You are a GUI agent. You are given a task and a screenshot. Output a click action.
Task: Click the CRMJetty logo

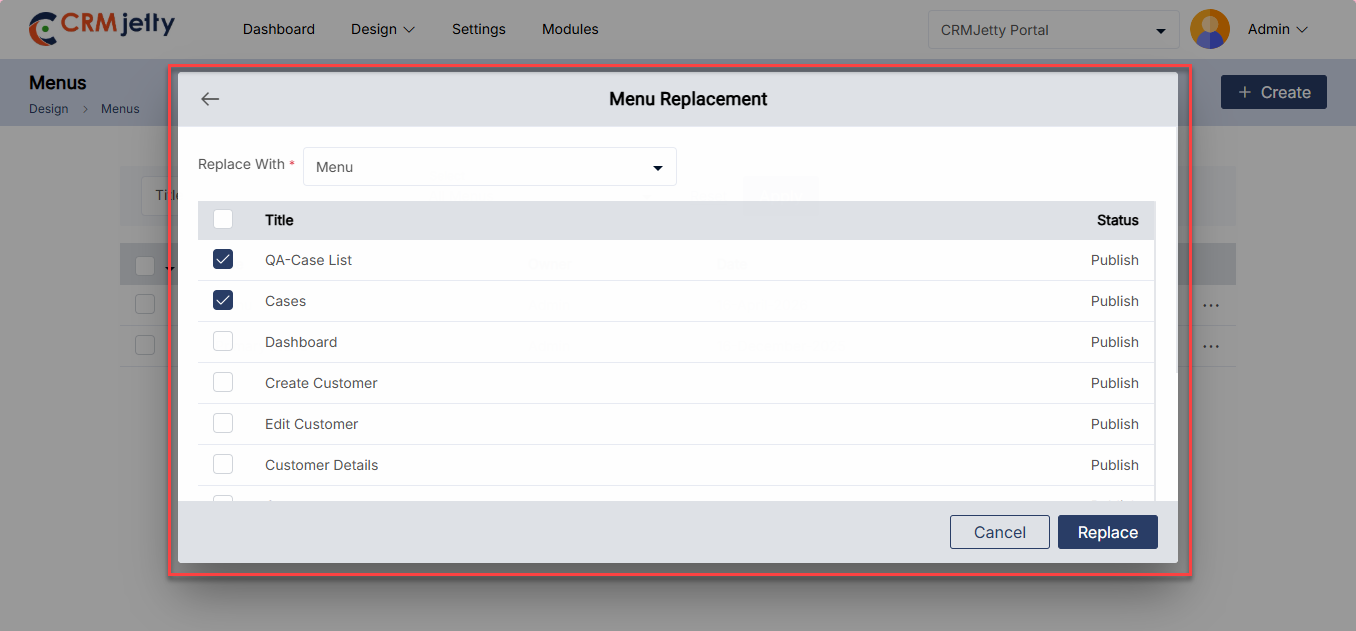[102, 29]
